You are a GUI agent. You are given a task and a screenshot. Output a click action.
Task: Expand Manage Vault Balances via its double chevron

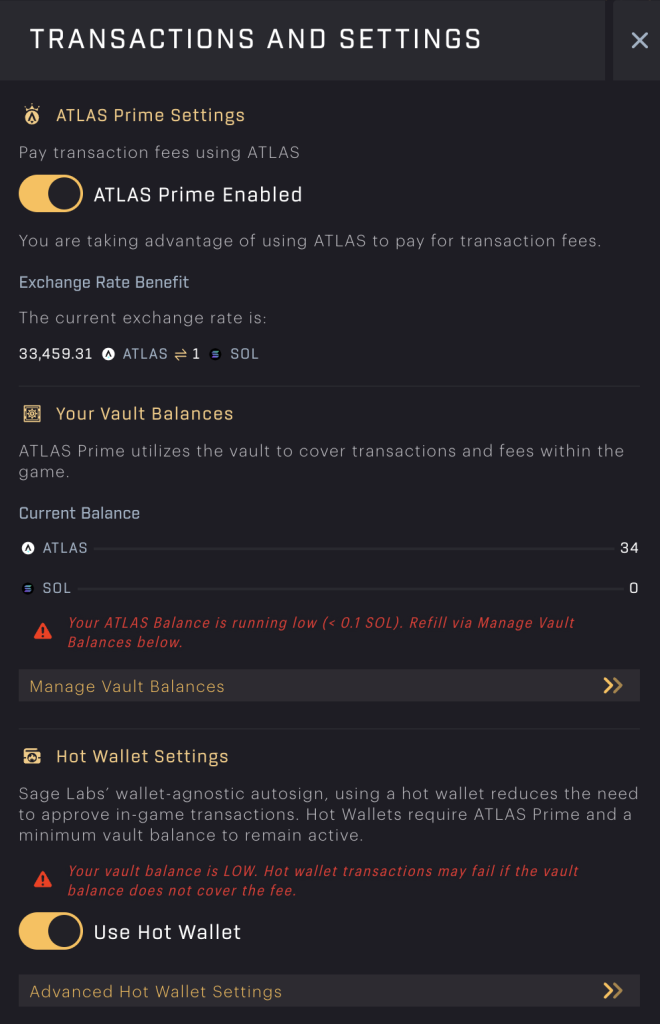point(613,685)
